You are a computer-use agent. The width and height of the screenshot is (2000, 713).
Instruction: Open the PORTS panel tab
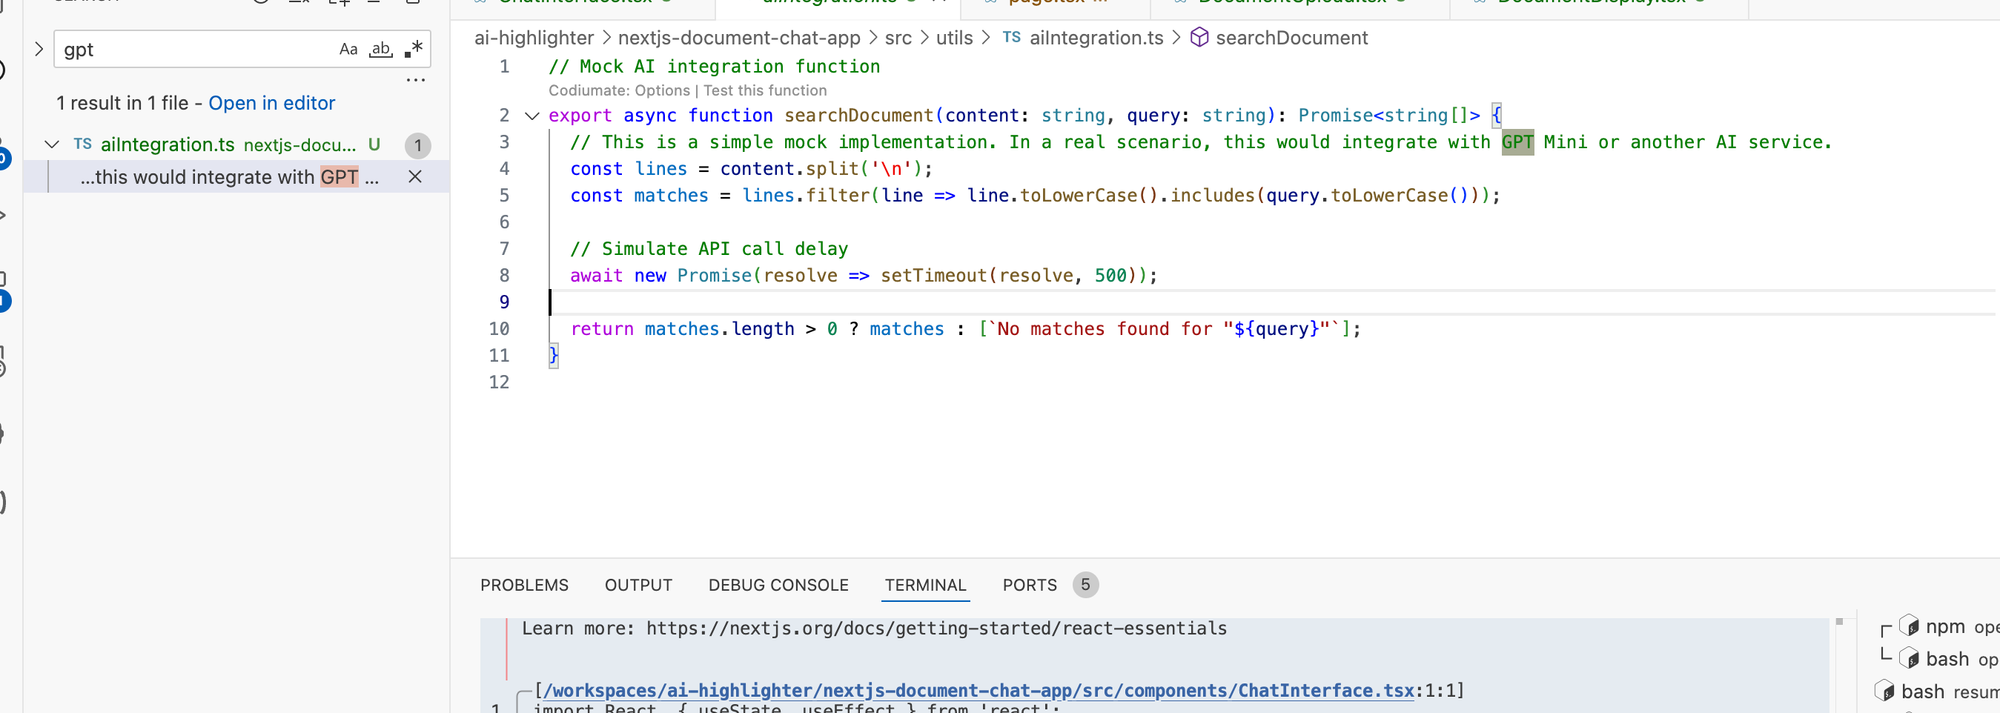point(1029,585)
